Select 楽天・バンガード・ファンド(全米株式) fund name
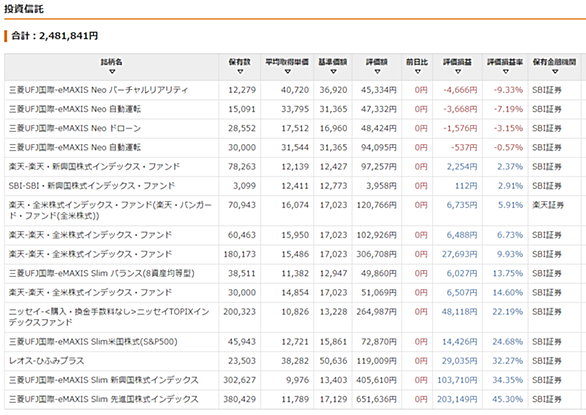 (x=110, y=210)
